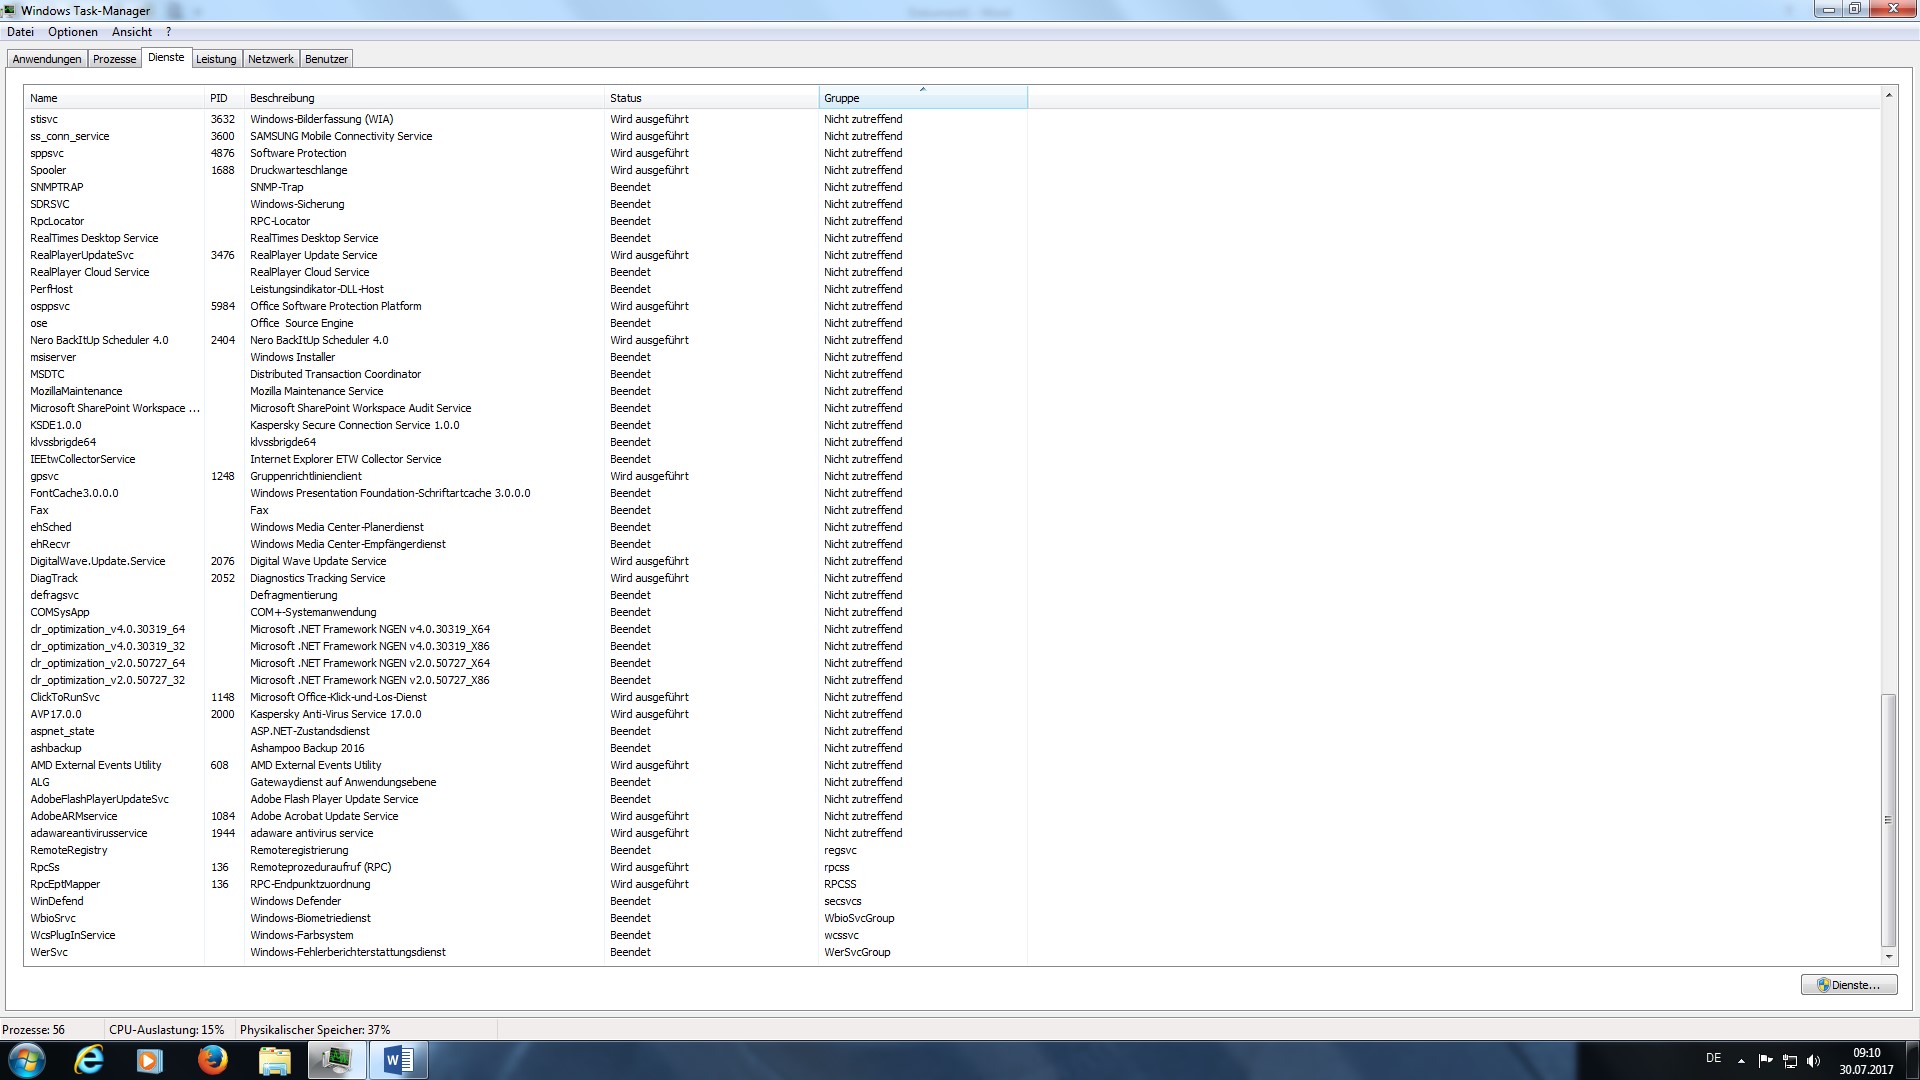Image resolution: width=1920 pixels, height=1080 pixels.
Task: Select the DiagTrack service row
Action: point(525,578)
